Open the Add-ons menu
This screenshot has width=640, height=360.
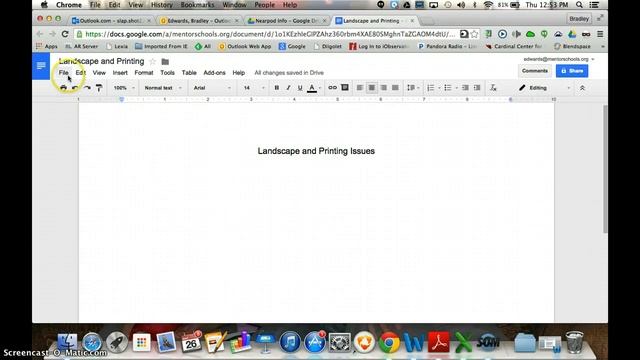click(214, 73)
